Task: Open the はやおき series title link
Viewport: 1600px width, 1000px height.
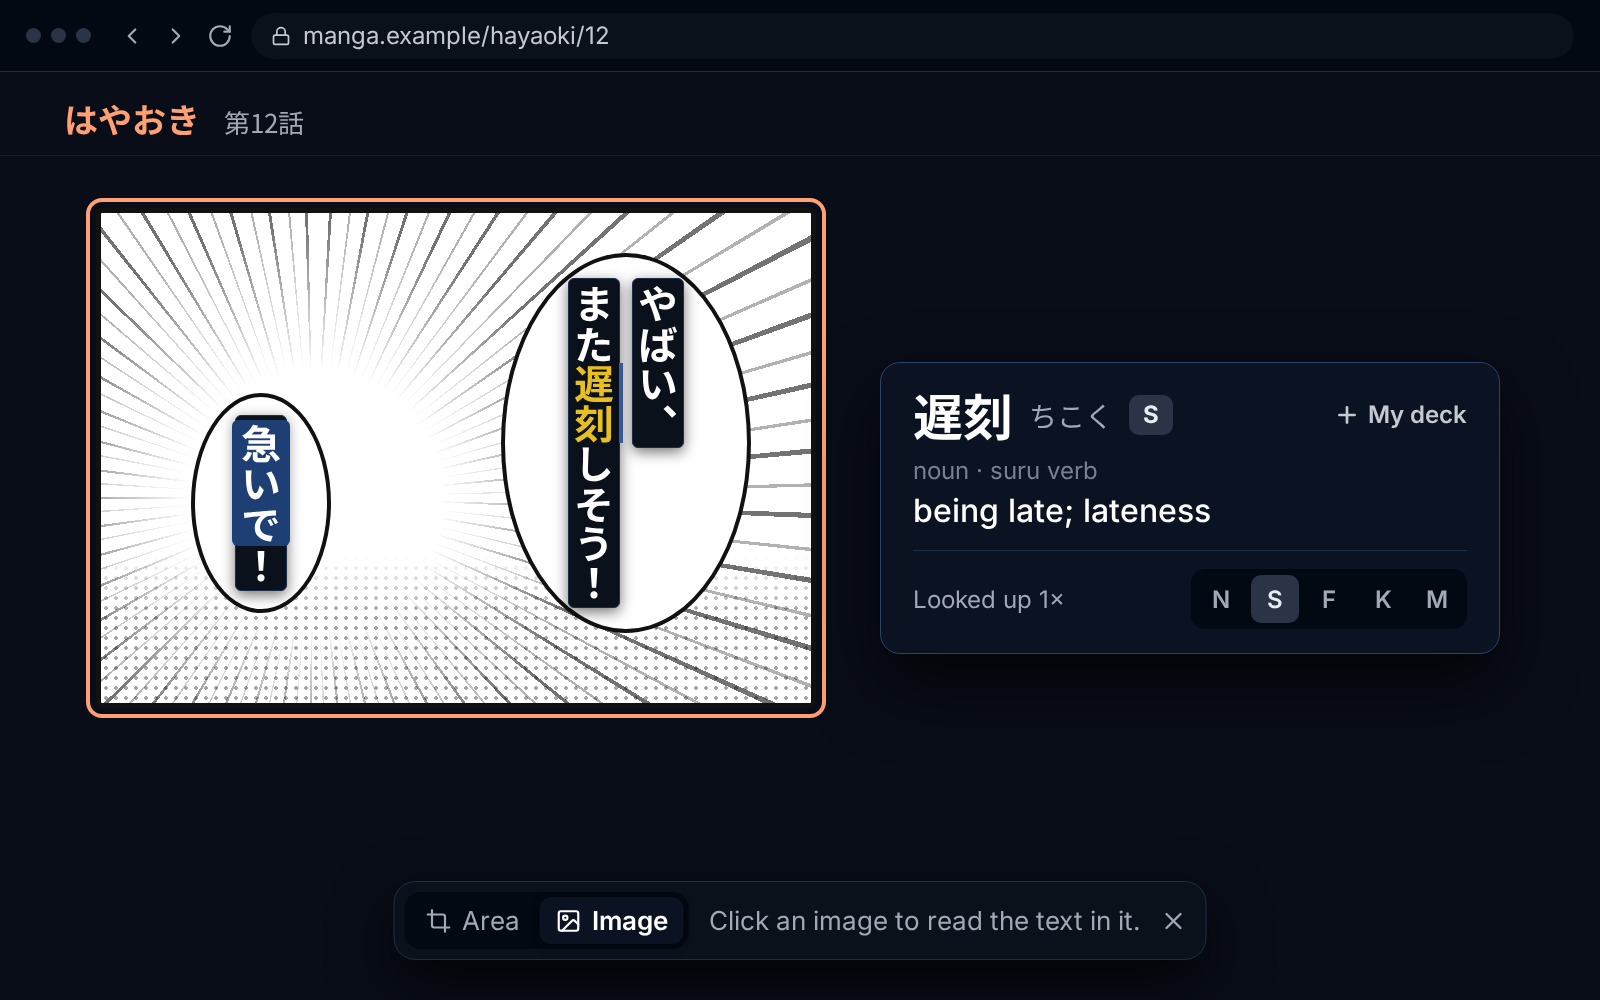Action: pyautogui.click(x=131, y=121)
